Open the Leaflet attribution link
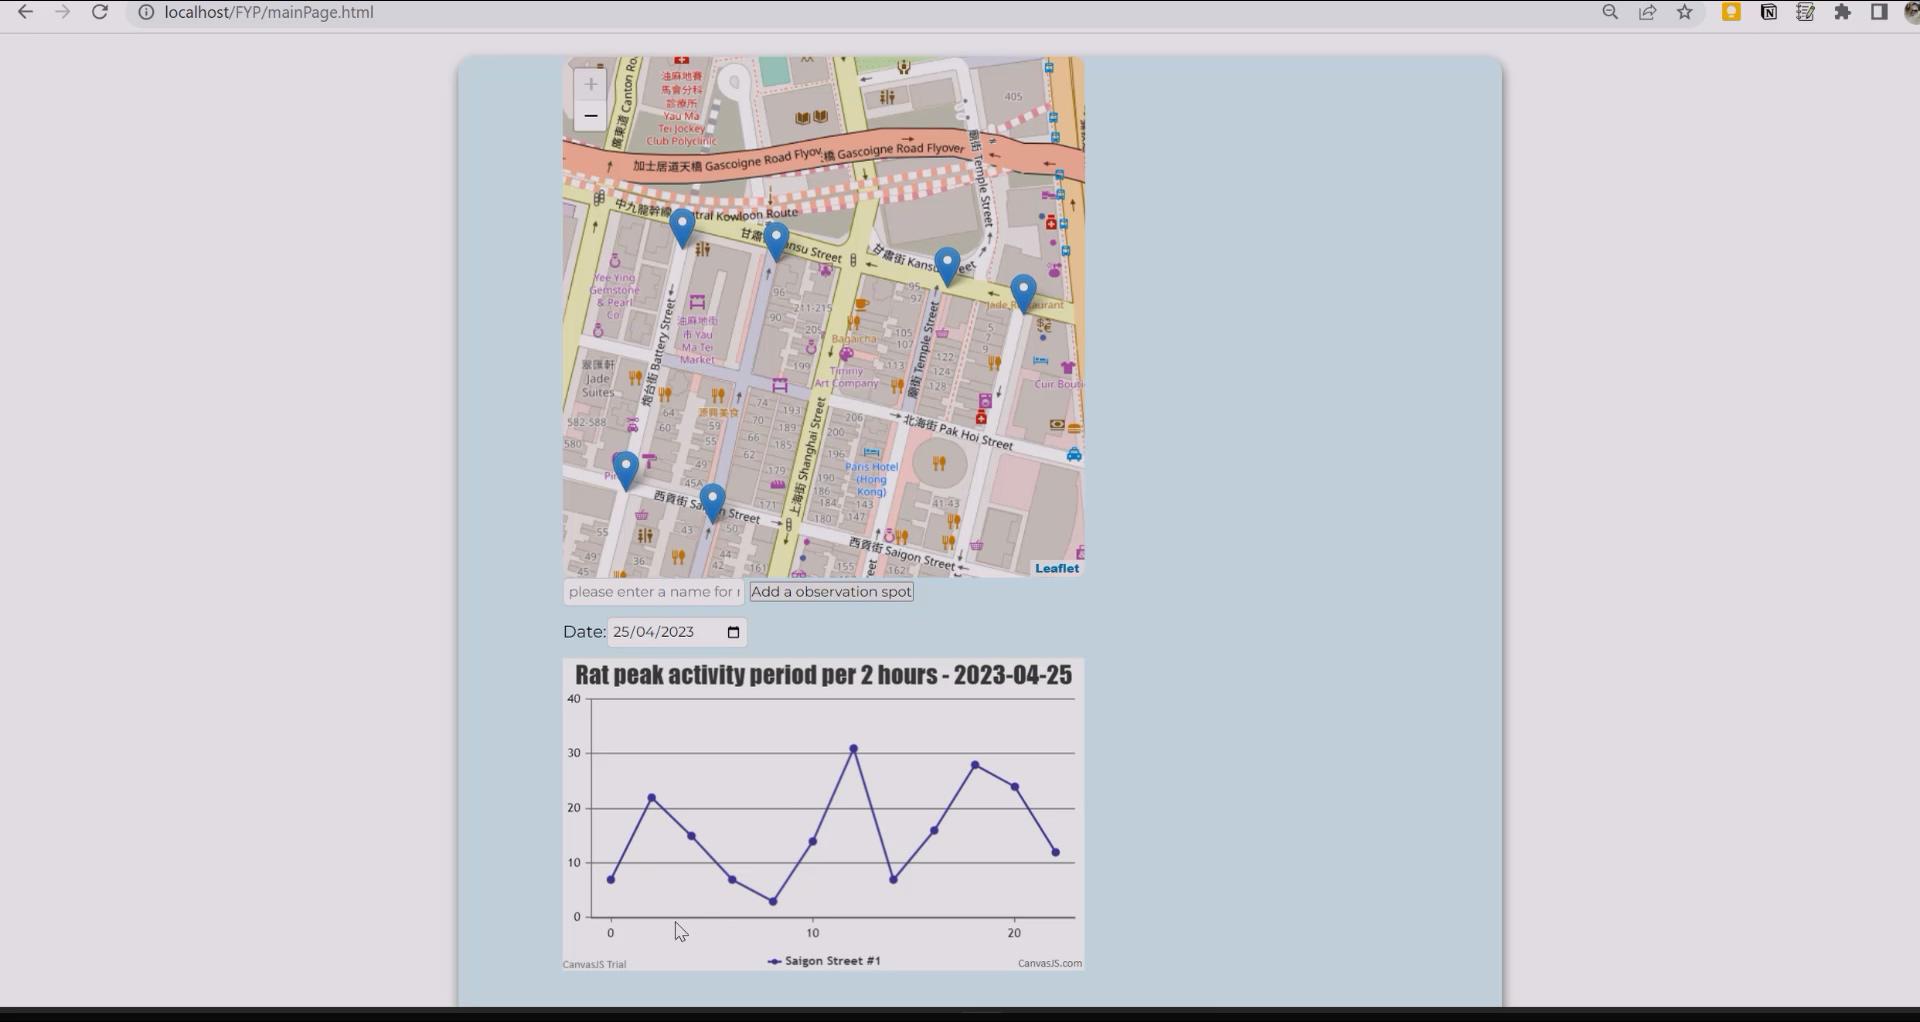The image size is (1920, 1022). click(x=1056, y=568)
